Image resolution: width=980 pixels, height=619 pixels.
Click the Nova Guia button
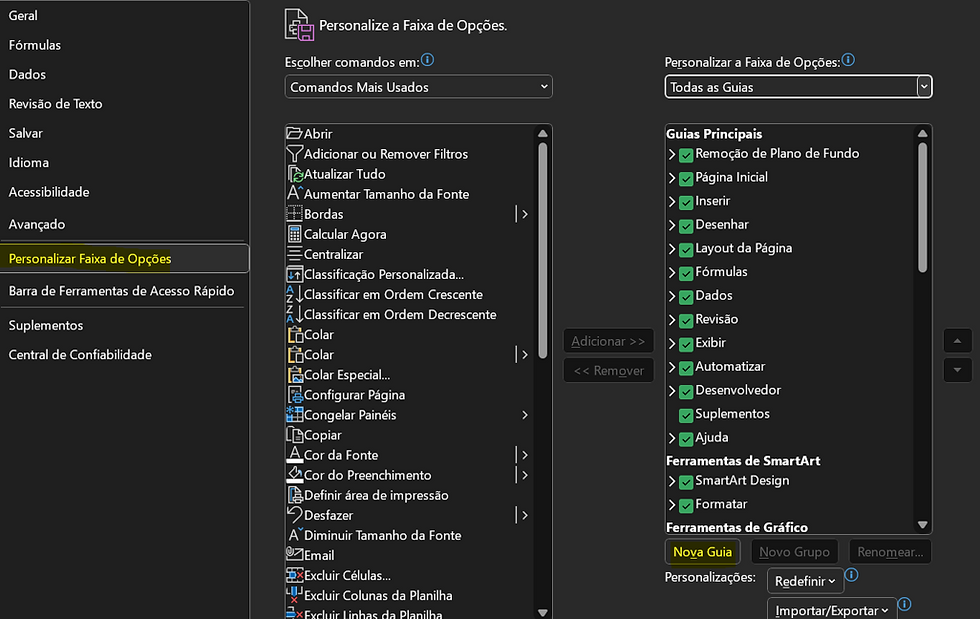702,552
